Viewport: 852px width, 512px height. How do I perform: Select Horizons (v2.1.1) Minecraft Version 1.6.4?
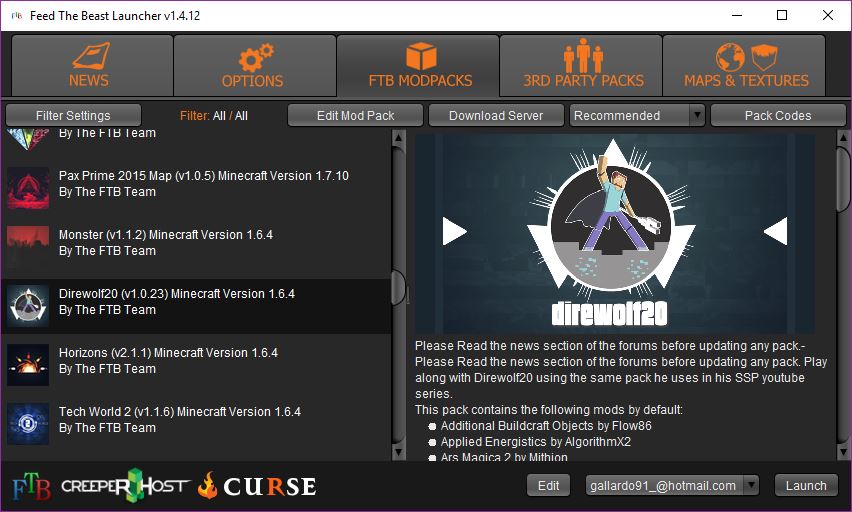click(x=168, y=353)
